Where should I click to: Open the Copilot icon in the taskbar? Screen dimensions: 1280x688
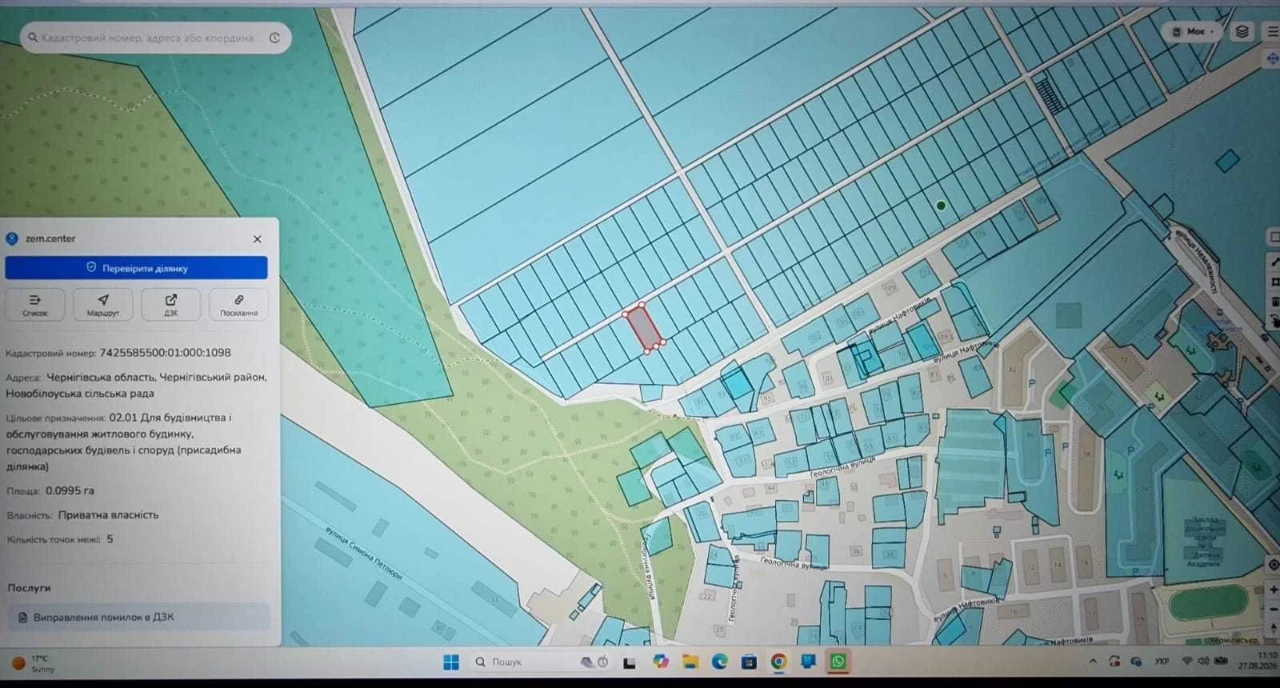tap(660, 662)
